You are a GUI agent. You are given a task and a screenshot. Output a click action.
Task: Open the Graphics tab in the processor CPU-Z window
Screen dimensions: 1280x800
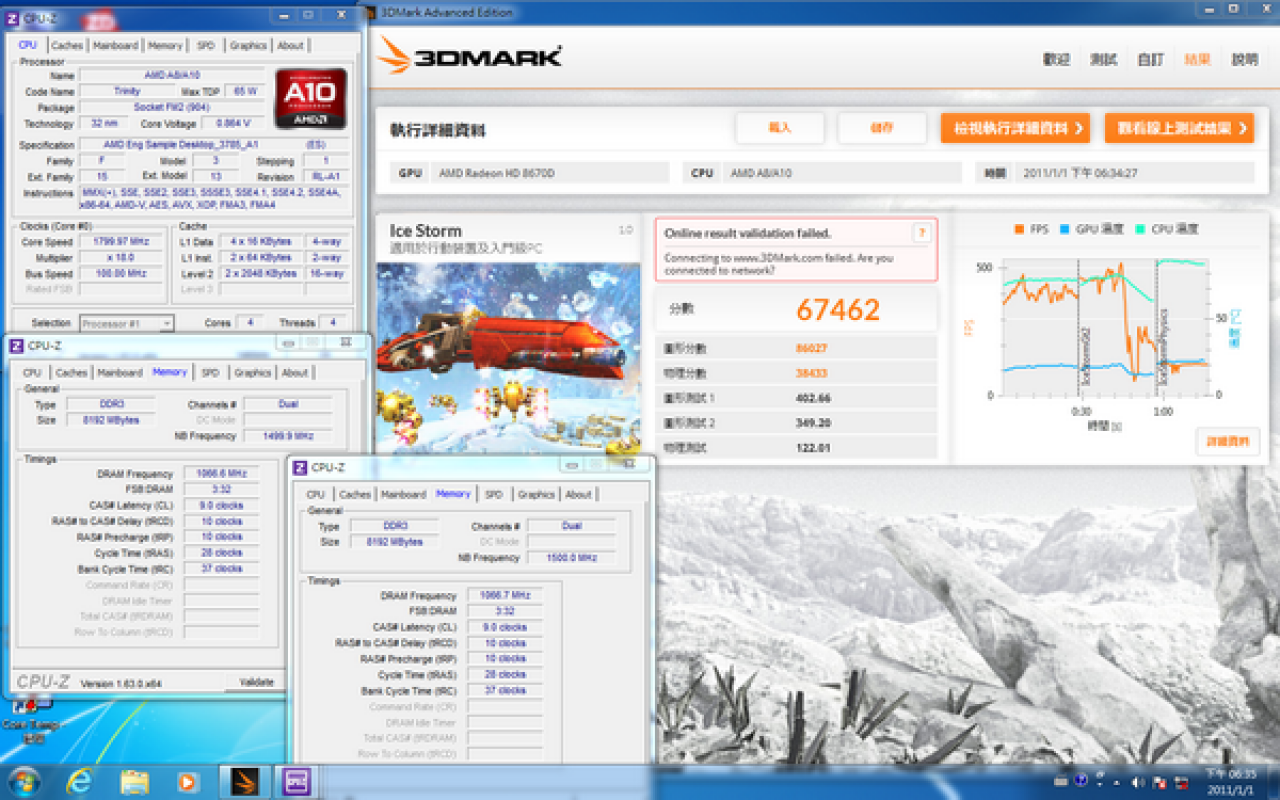248,45
